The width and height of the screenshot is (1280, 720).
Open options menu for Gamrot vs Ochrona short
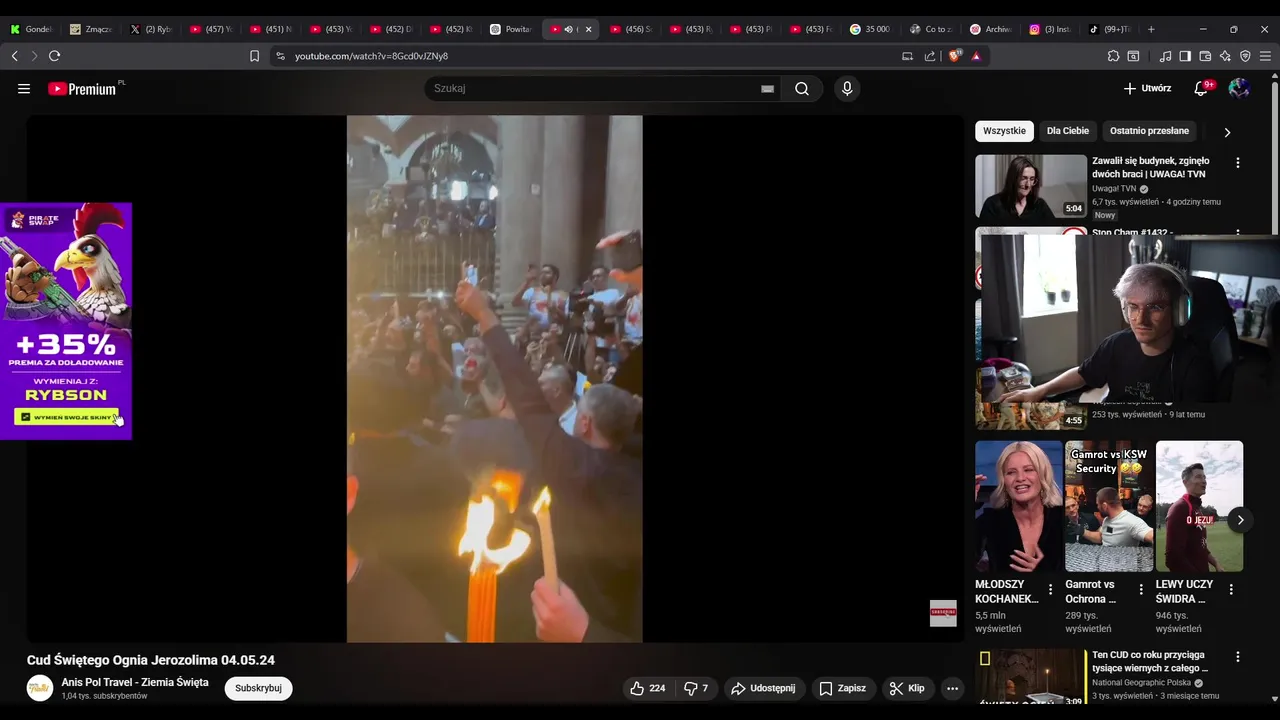(x=1141, y=590)
